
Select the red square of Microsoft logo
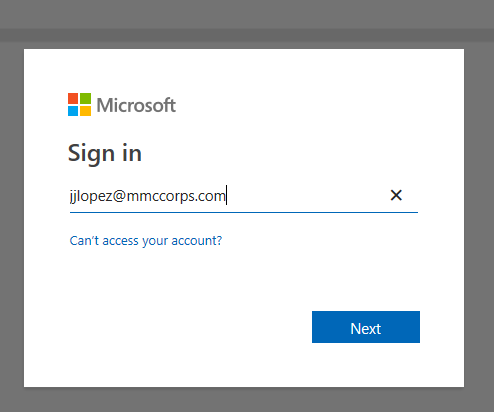tap(73, 98)
